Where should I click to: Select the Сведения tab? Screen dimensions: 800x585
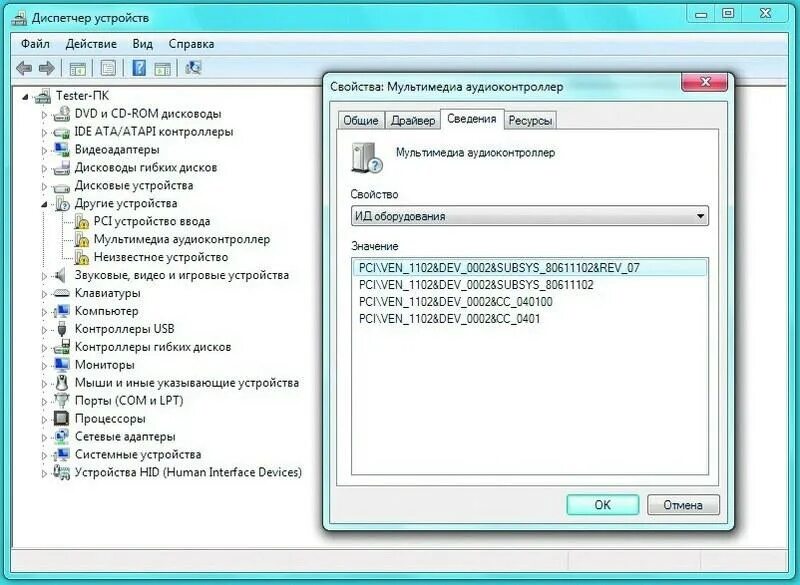[x=471, y=119]
